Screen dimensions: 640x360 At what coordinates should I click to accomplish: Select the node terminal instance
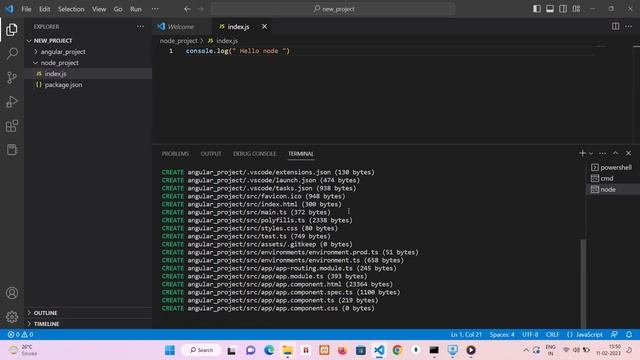[613, 189]
